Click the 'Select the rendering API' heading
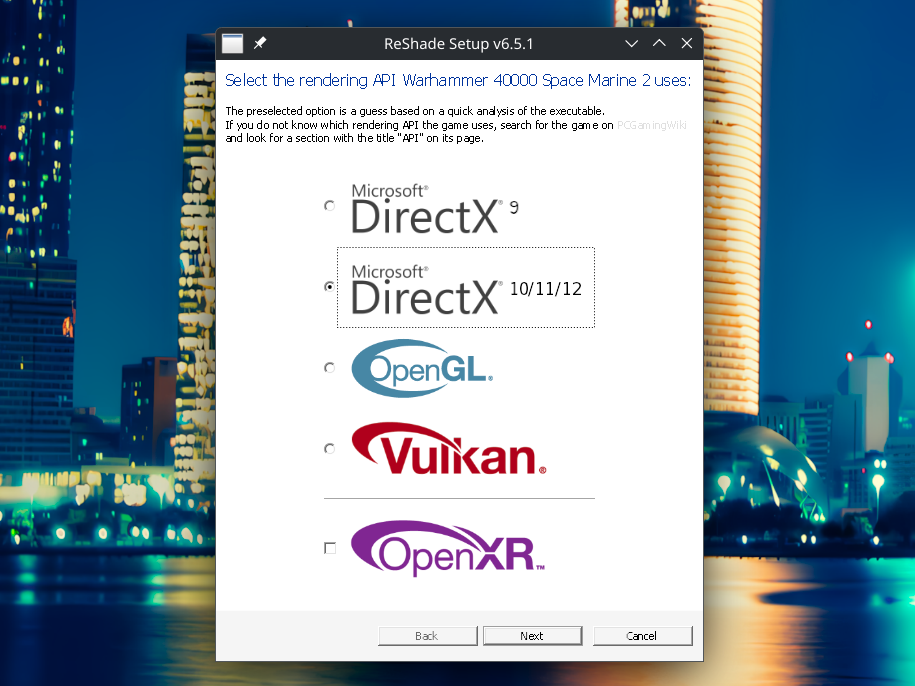The height and width of the screenshot is (686, 915). coord(458,80)
